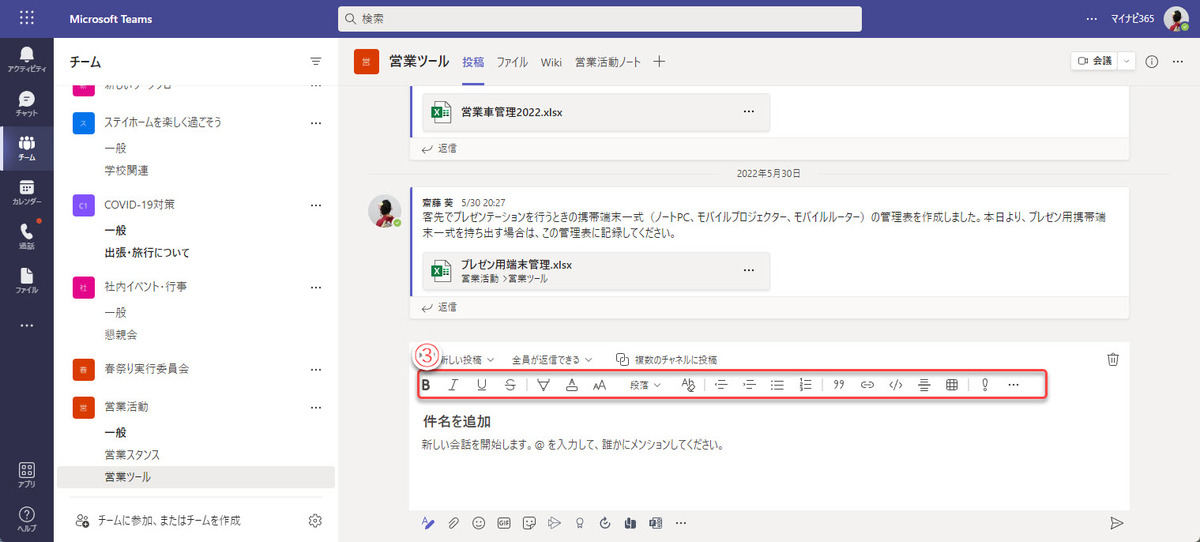Open the Help icon in left rail
The image size is (1200, 542).
point(26,517)
